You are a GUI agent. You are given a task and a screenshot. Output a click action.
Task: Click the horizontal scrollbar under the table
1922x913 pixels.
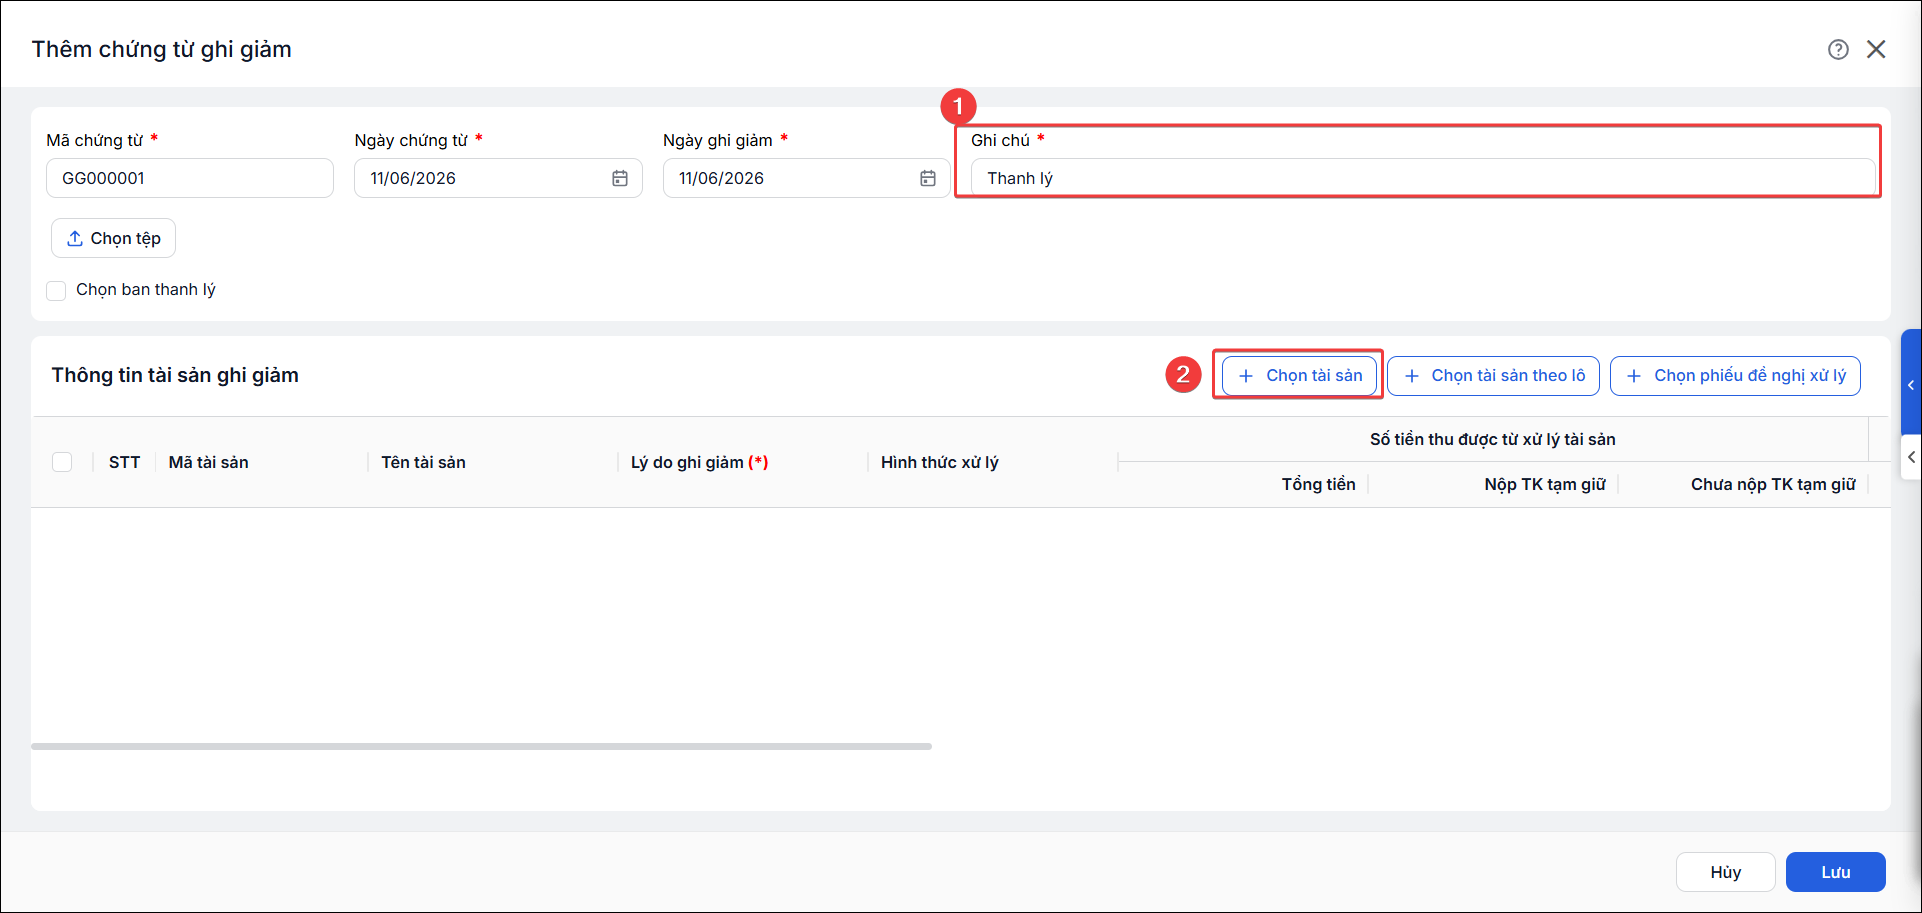481,746
